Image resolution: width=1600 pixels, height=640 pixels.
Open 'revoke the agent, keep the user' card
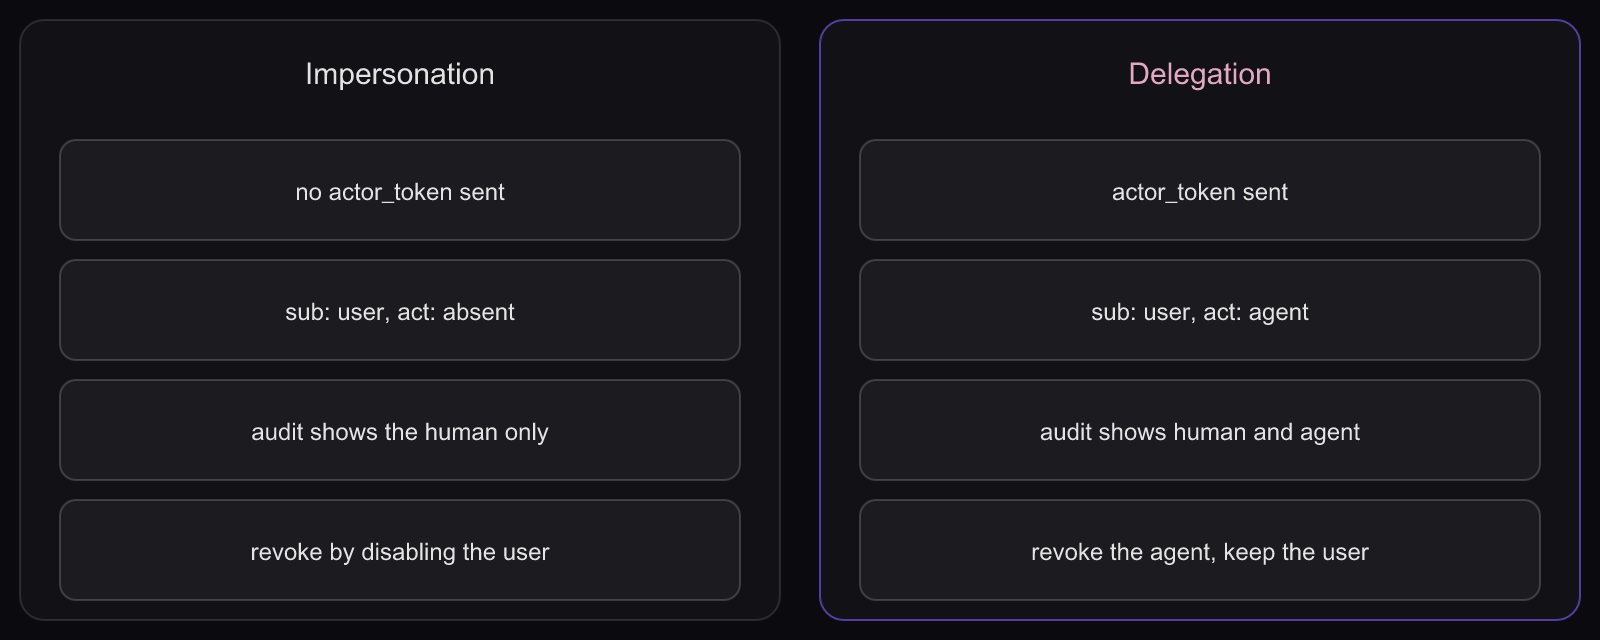tap(1200, 550)
